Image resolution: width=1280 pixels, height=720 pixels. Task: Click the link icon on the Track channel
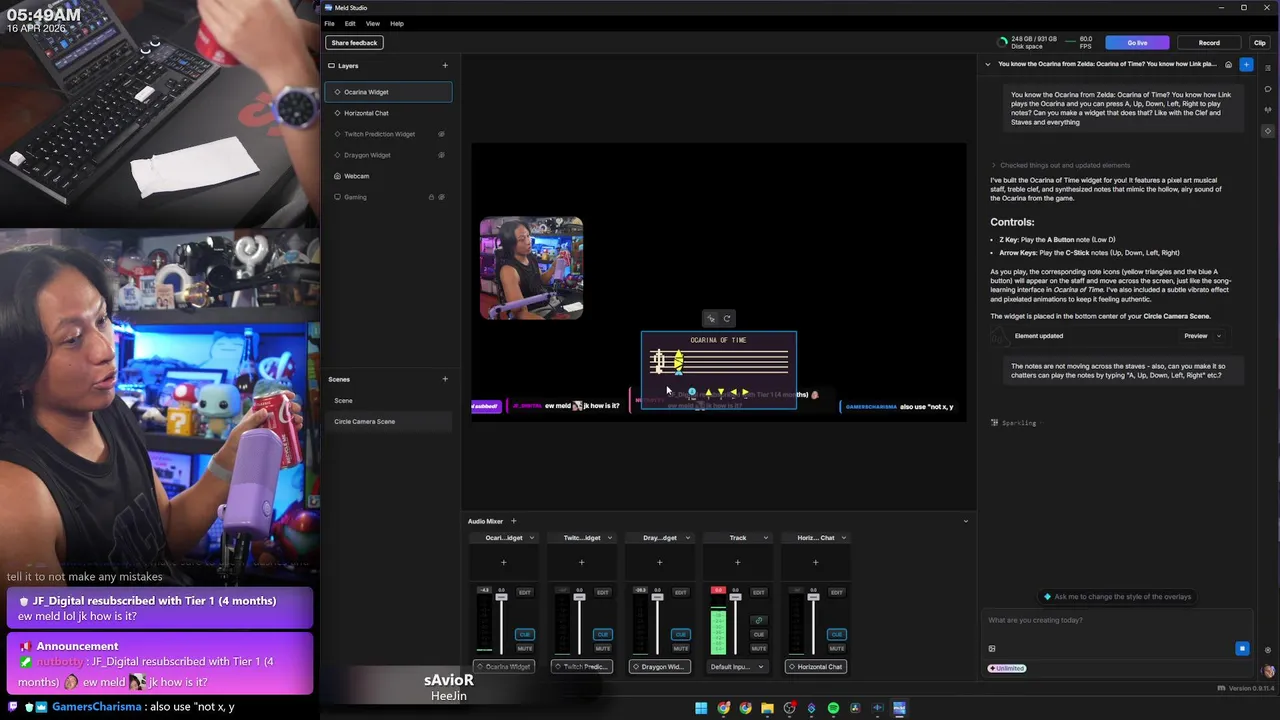click(x=759, y=620)
